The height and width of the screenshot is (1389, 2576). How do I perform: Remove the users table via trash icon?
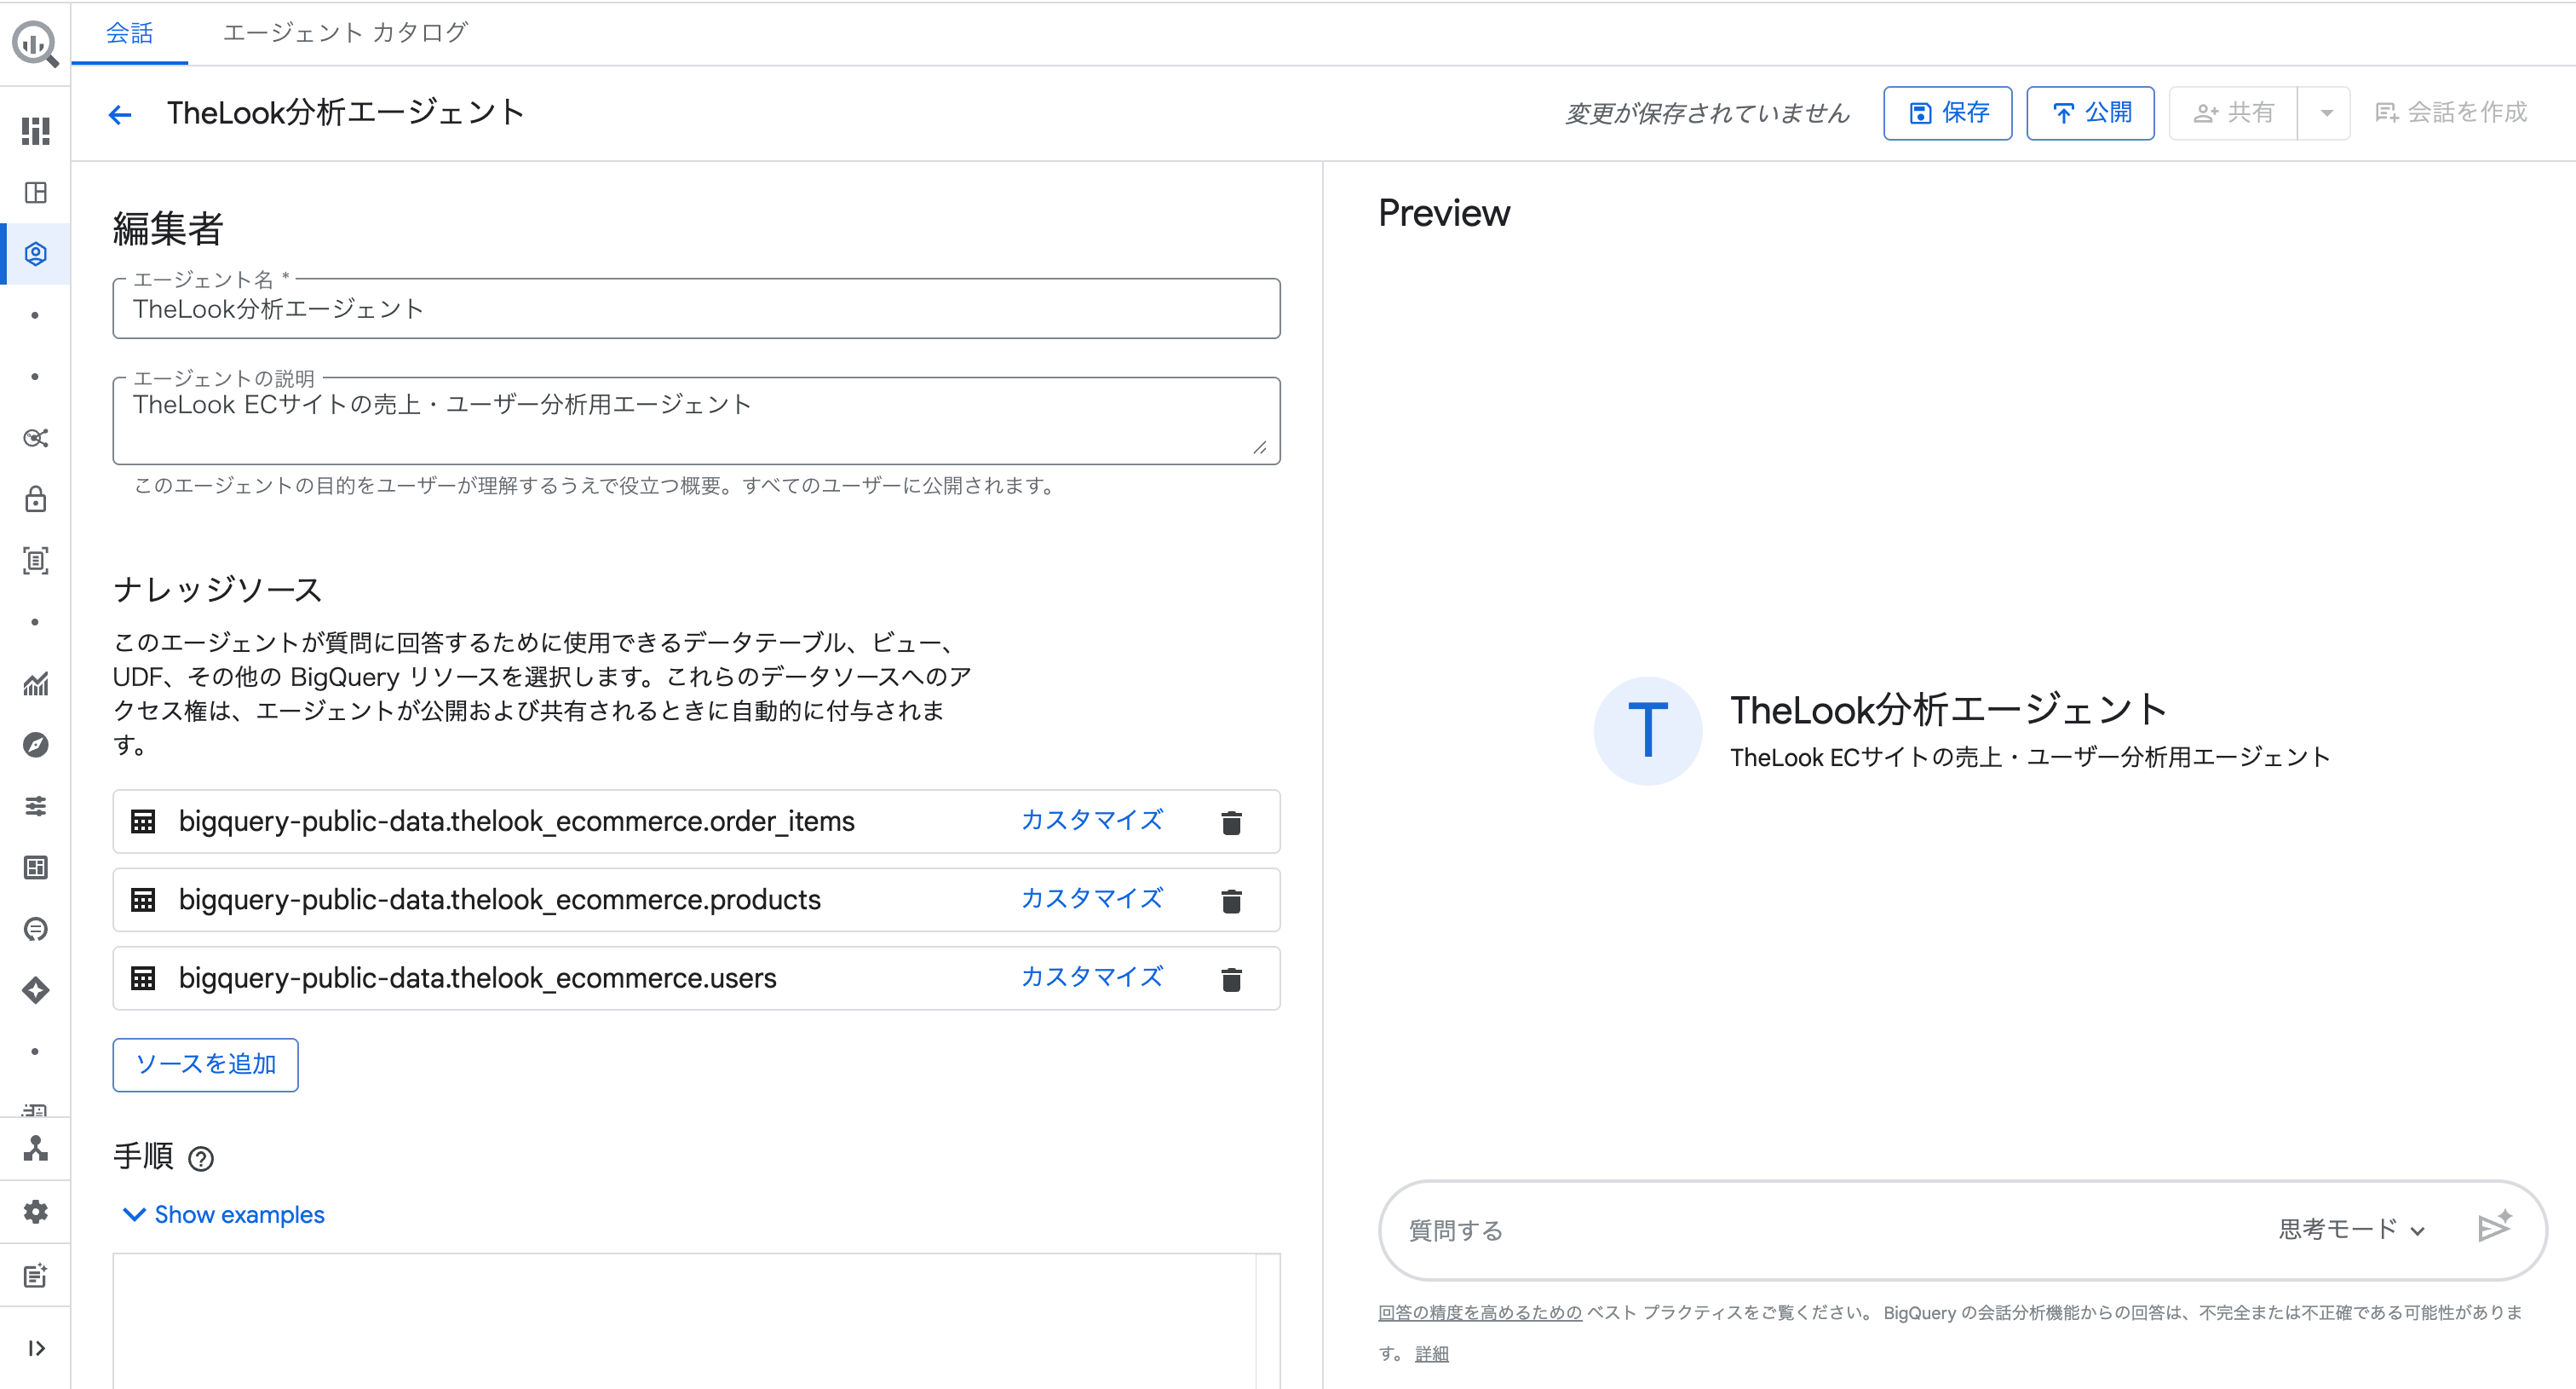coord(1232,980)
